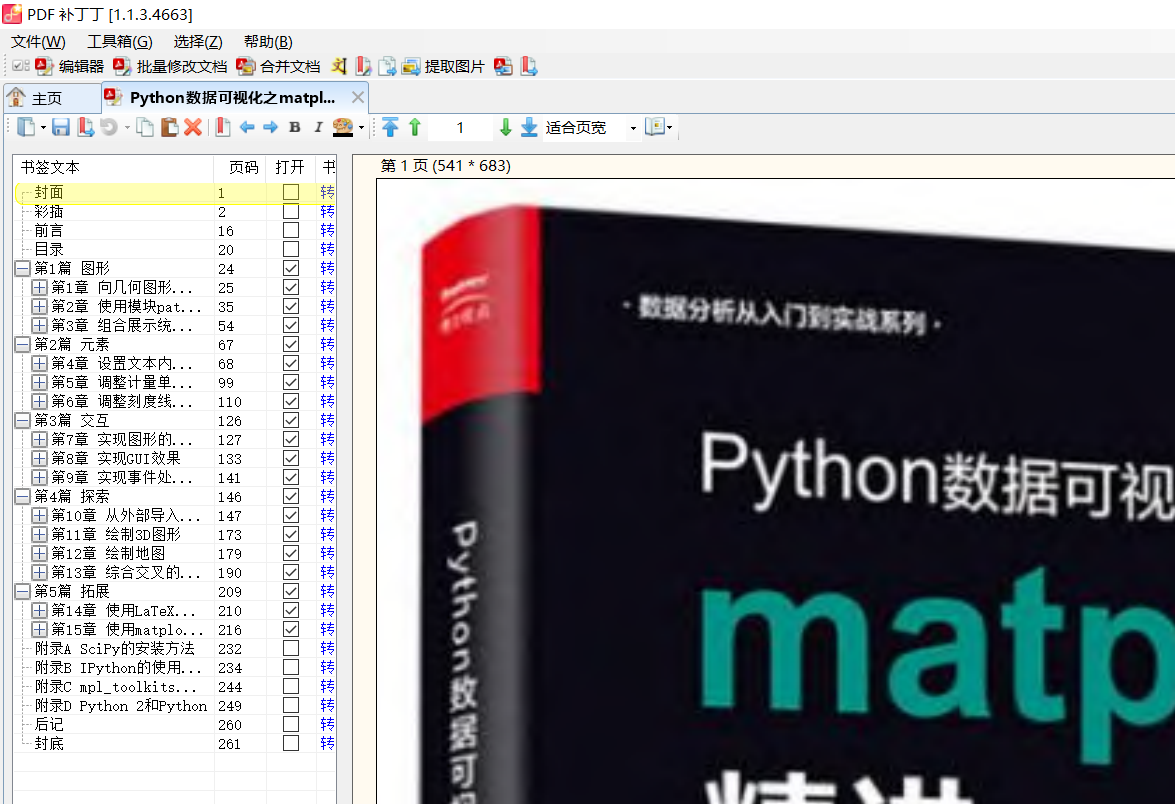This screenshot has width=1175, height=804.
Task: Check the 打开 checkbox for 后记
Action: pyautogui.click(x=291, y=724)
